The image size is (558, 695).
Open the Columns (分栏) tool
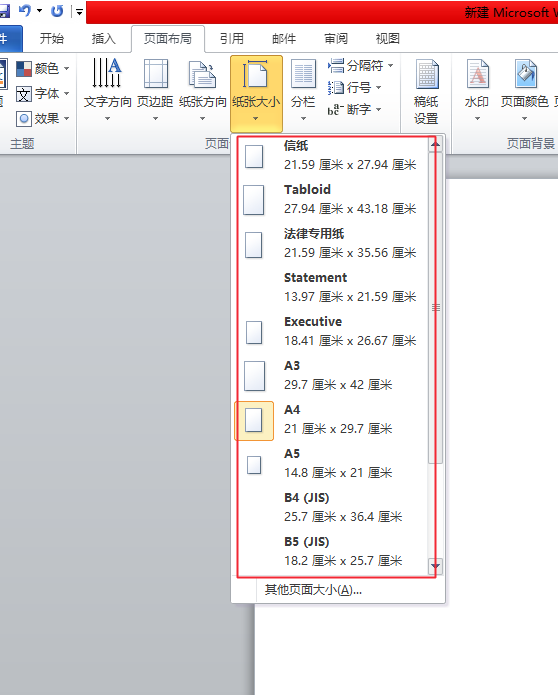tap(303, 91)
